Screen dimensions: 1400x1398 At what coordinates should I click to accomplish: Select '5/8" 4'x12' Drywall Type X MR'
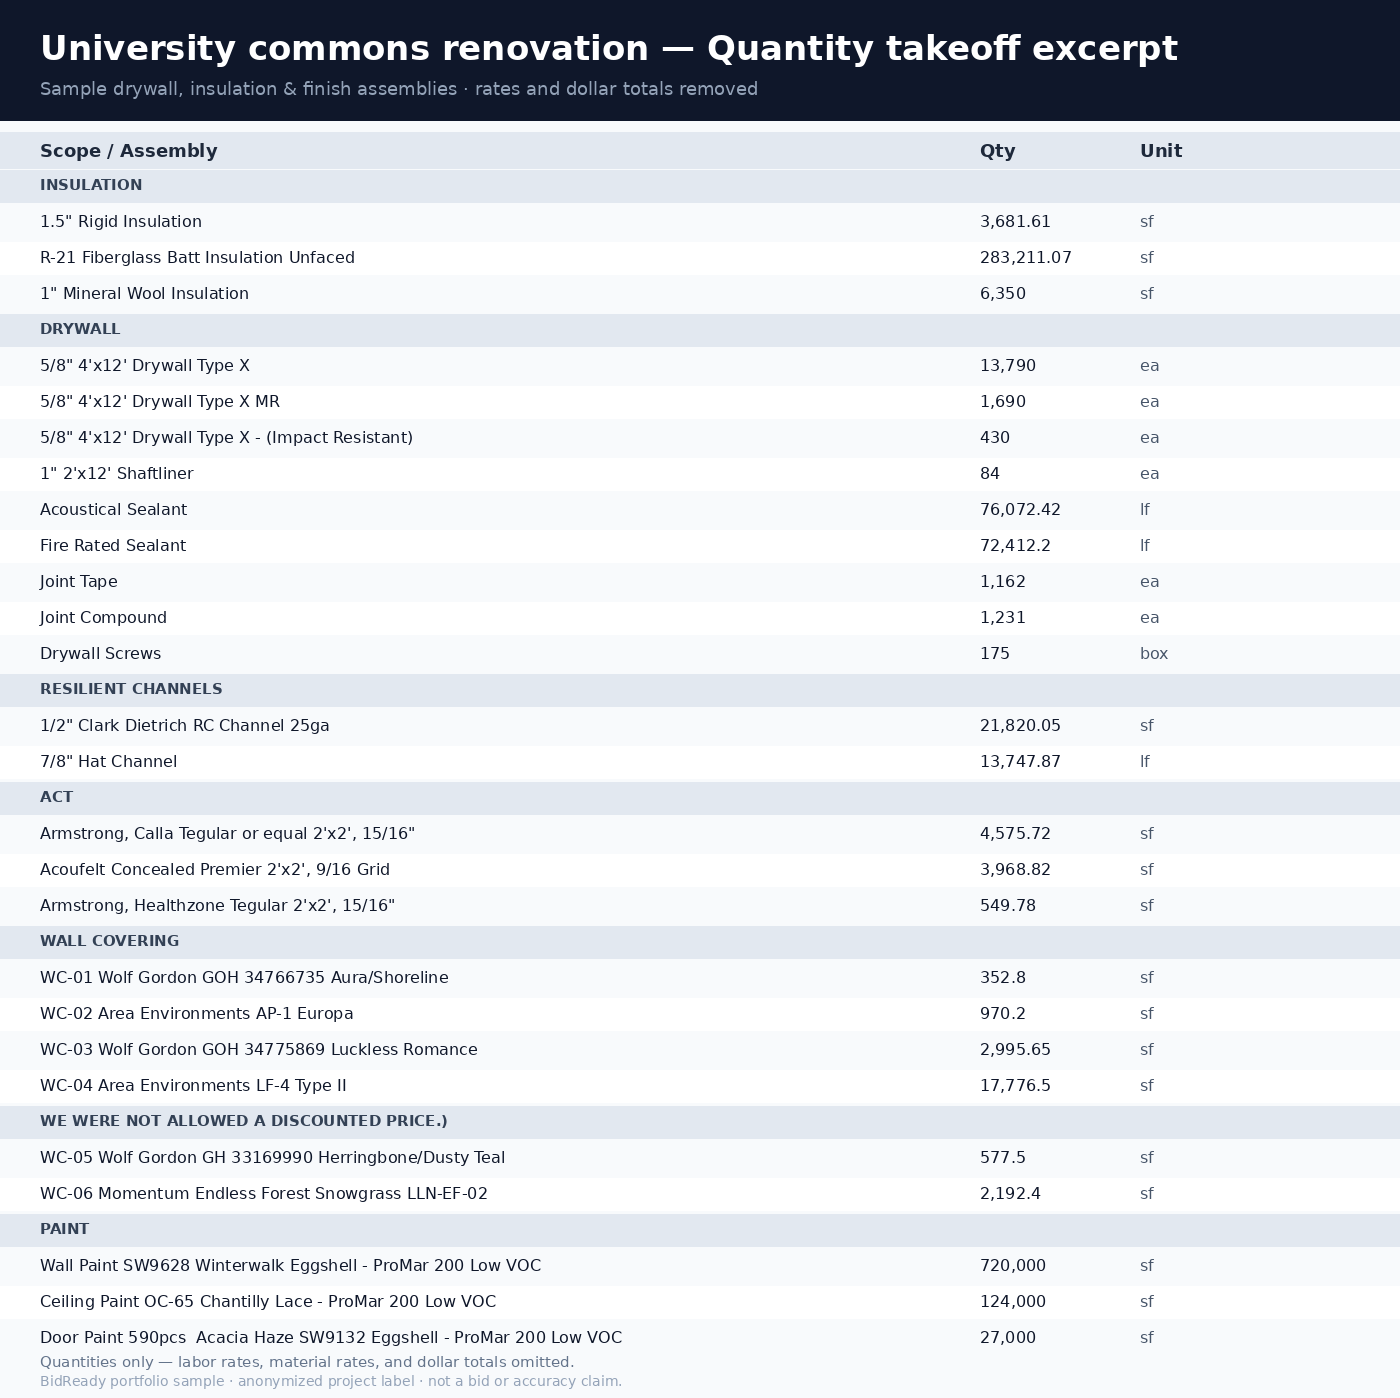(x=160, y=402)
